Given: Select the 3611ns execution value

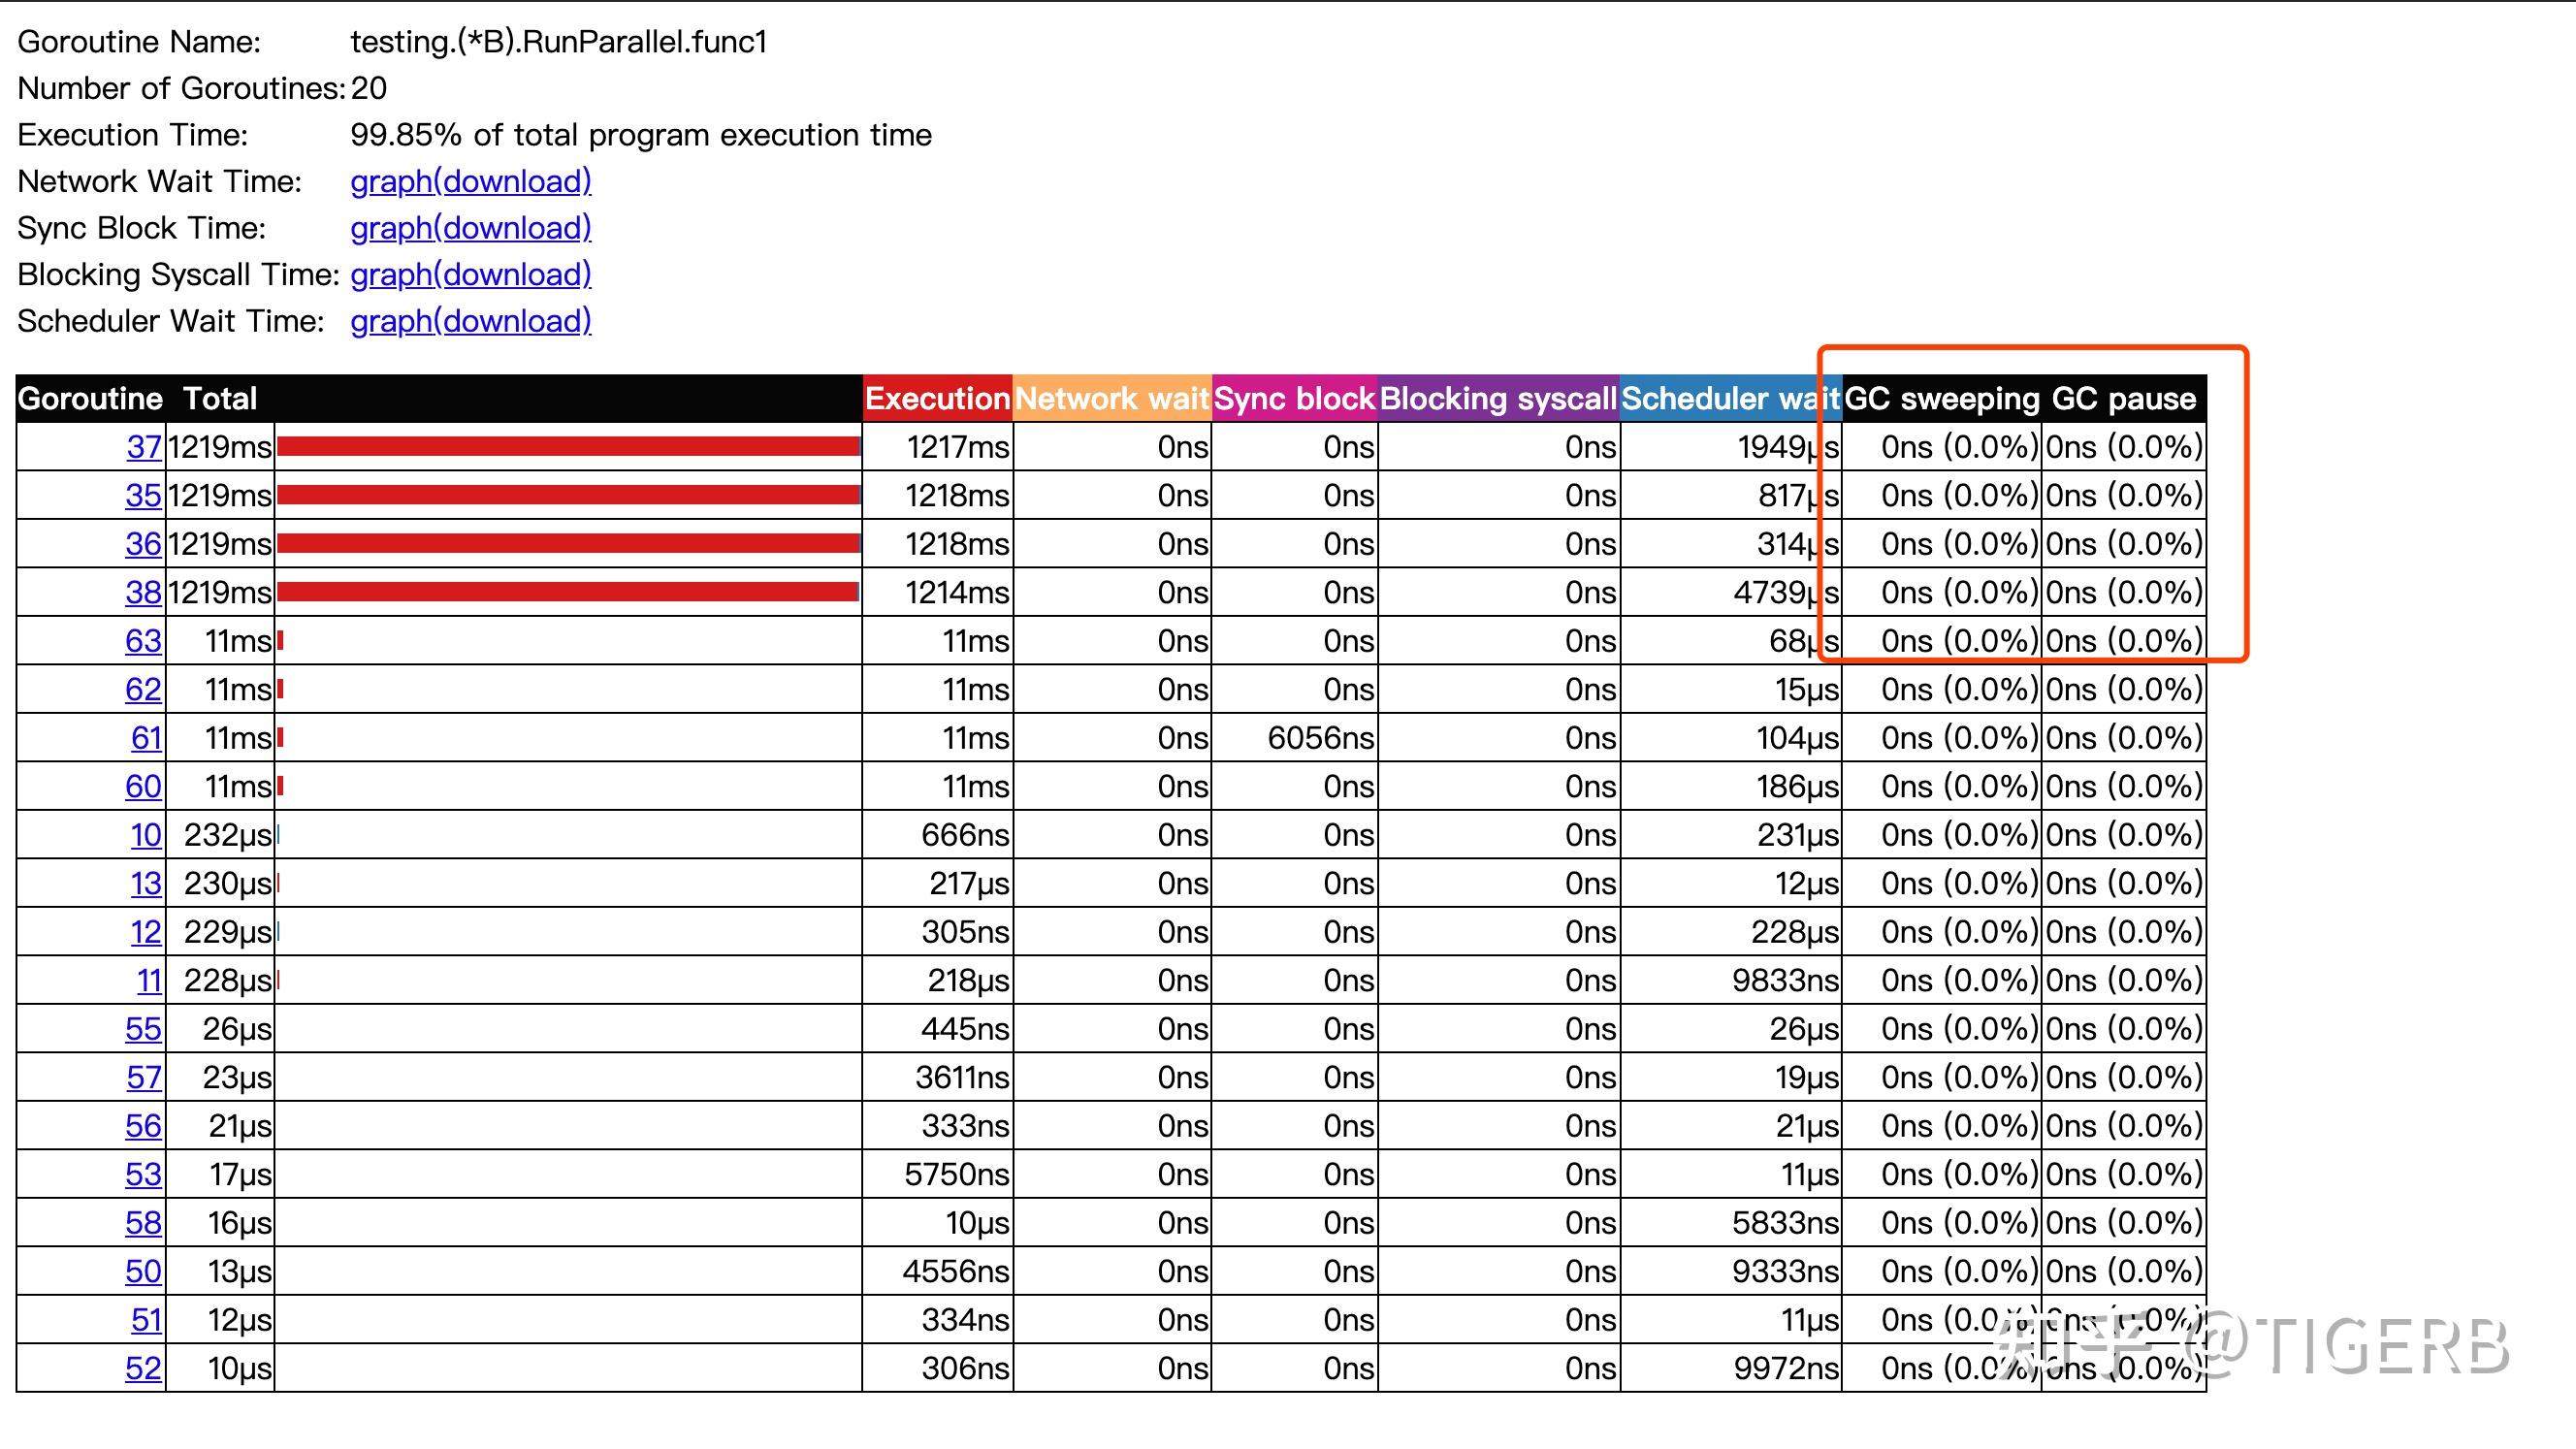Looking at the screenshot, I should click(962, 1078).
